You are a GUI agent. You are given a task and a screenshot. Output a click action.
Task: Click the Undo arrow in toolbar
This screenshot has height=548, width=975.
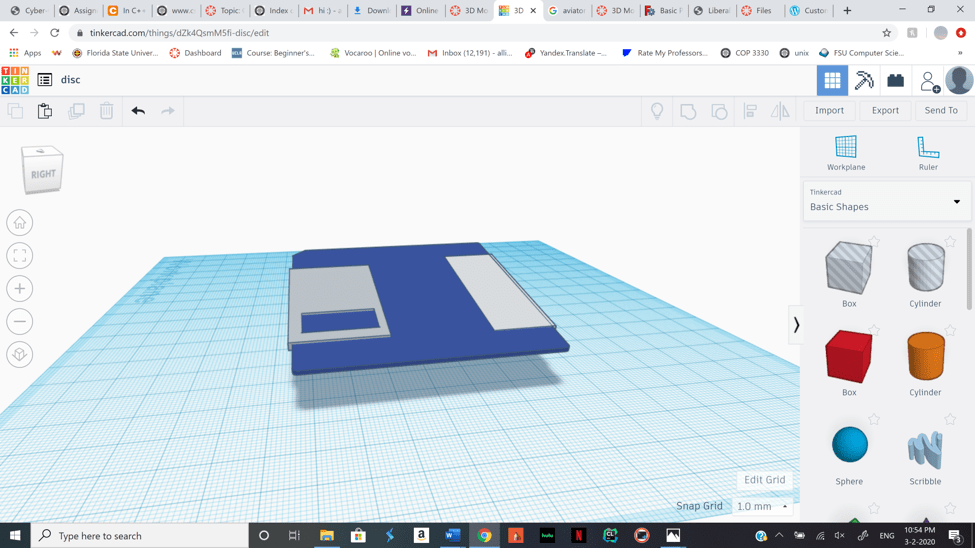(x=138, y=111)
